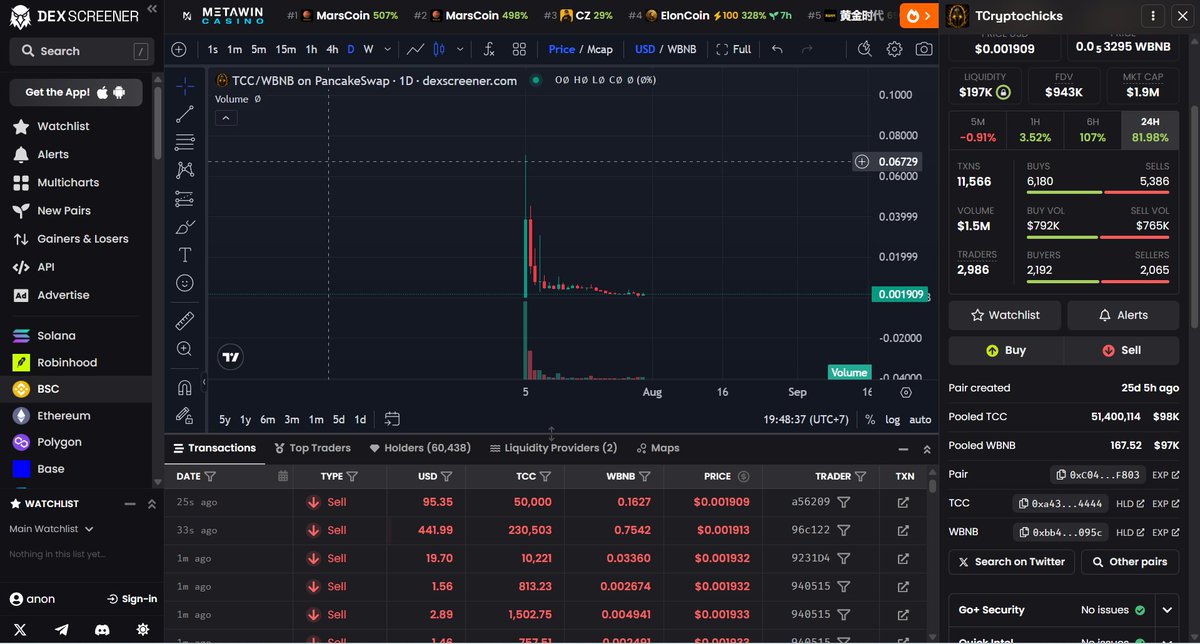Open the Liquidity Providers (2) tab
The image size is (1200, 644).
point(553,448)
